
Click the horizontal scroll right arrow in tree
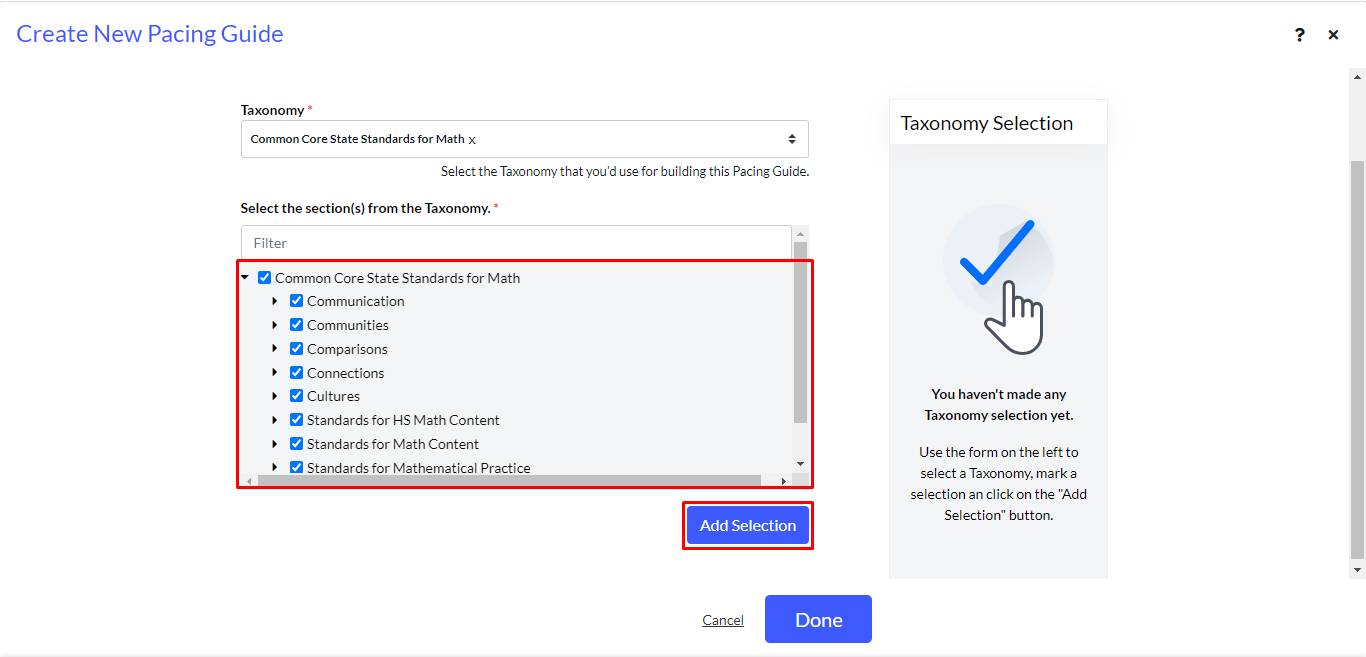(x=783, y=481)
